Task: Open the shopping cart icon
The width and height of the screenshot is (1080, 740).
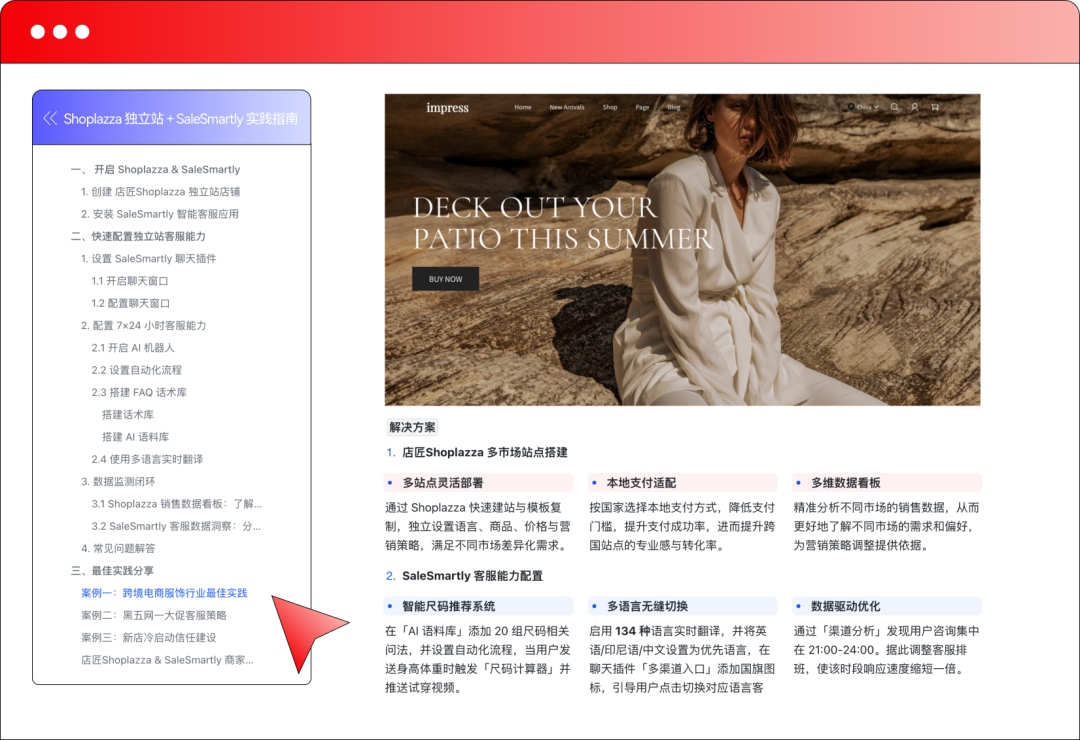Action: click(x=935, y=107)
